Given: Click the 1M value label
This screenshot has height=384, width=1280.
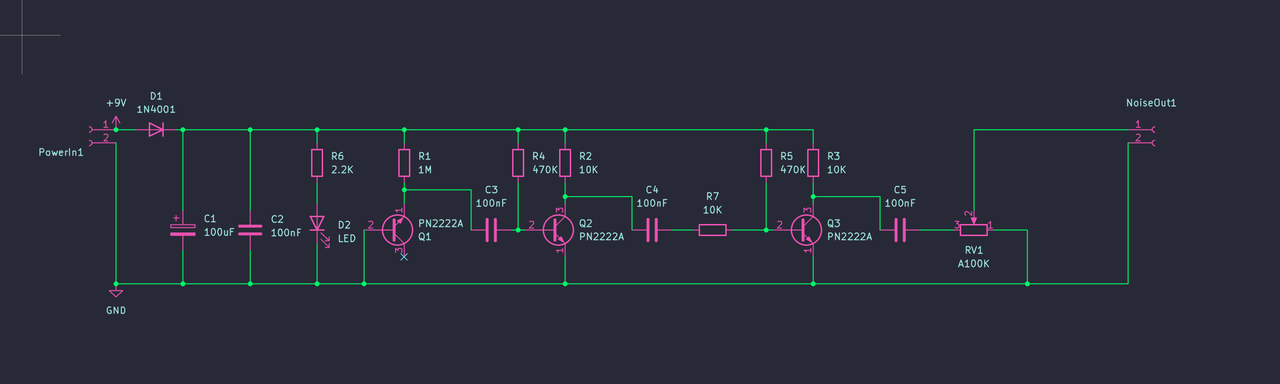Looking at the screenshot, I should pos(425,171).
